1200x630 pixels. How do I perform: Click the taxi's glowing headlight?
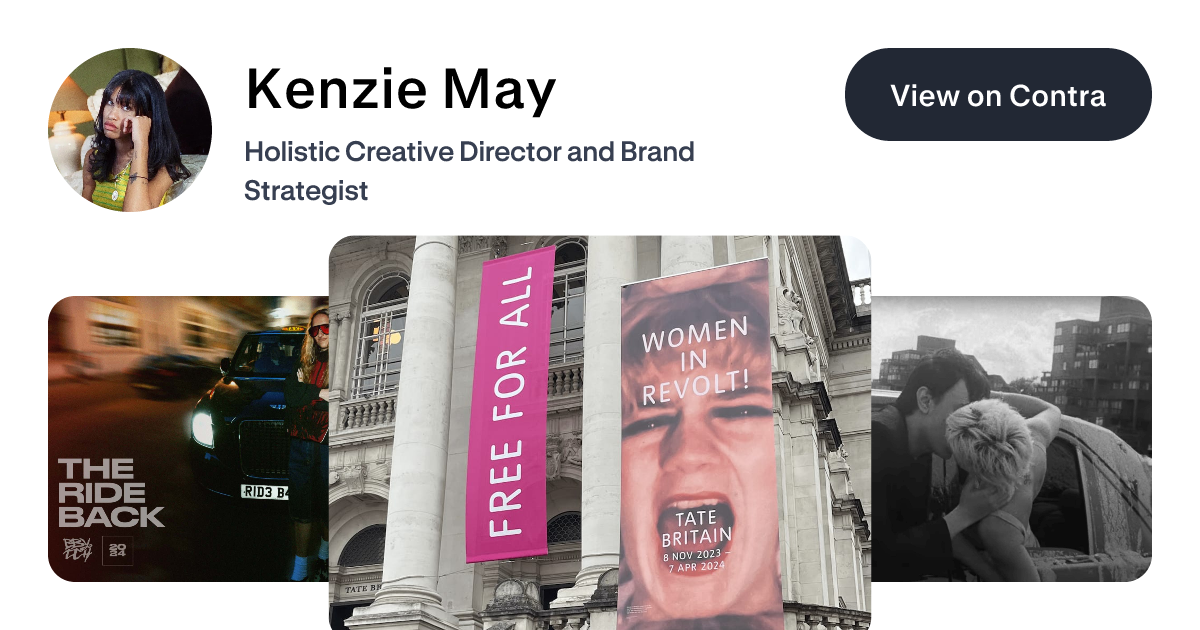tap(203, 428)
